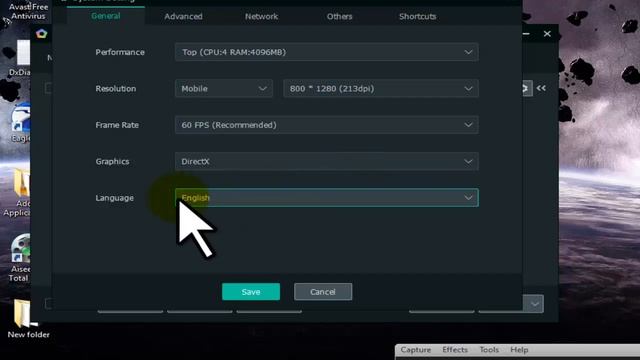Open the Tools menu
The image size is (640, 360).
489,350
